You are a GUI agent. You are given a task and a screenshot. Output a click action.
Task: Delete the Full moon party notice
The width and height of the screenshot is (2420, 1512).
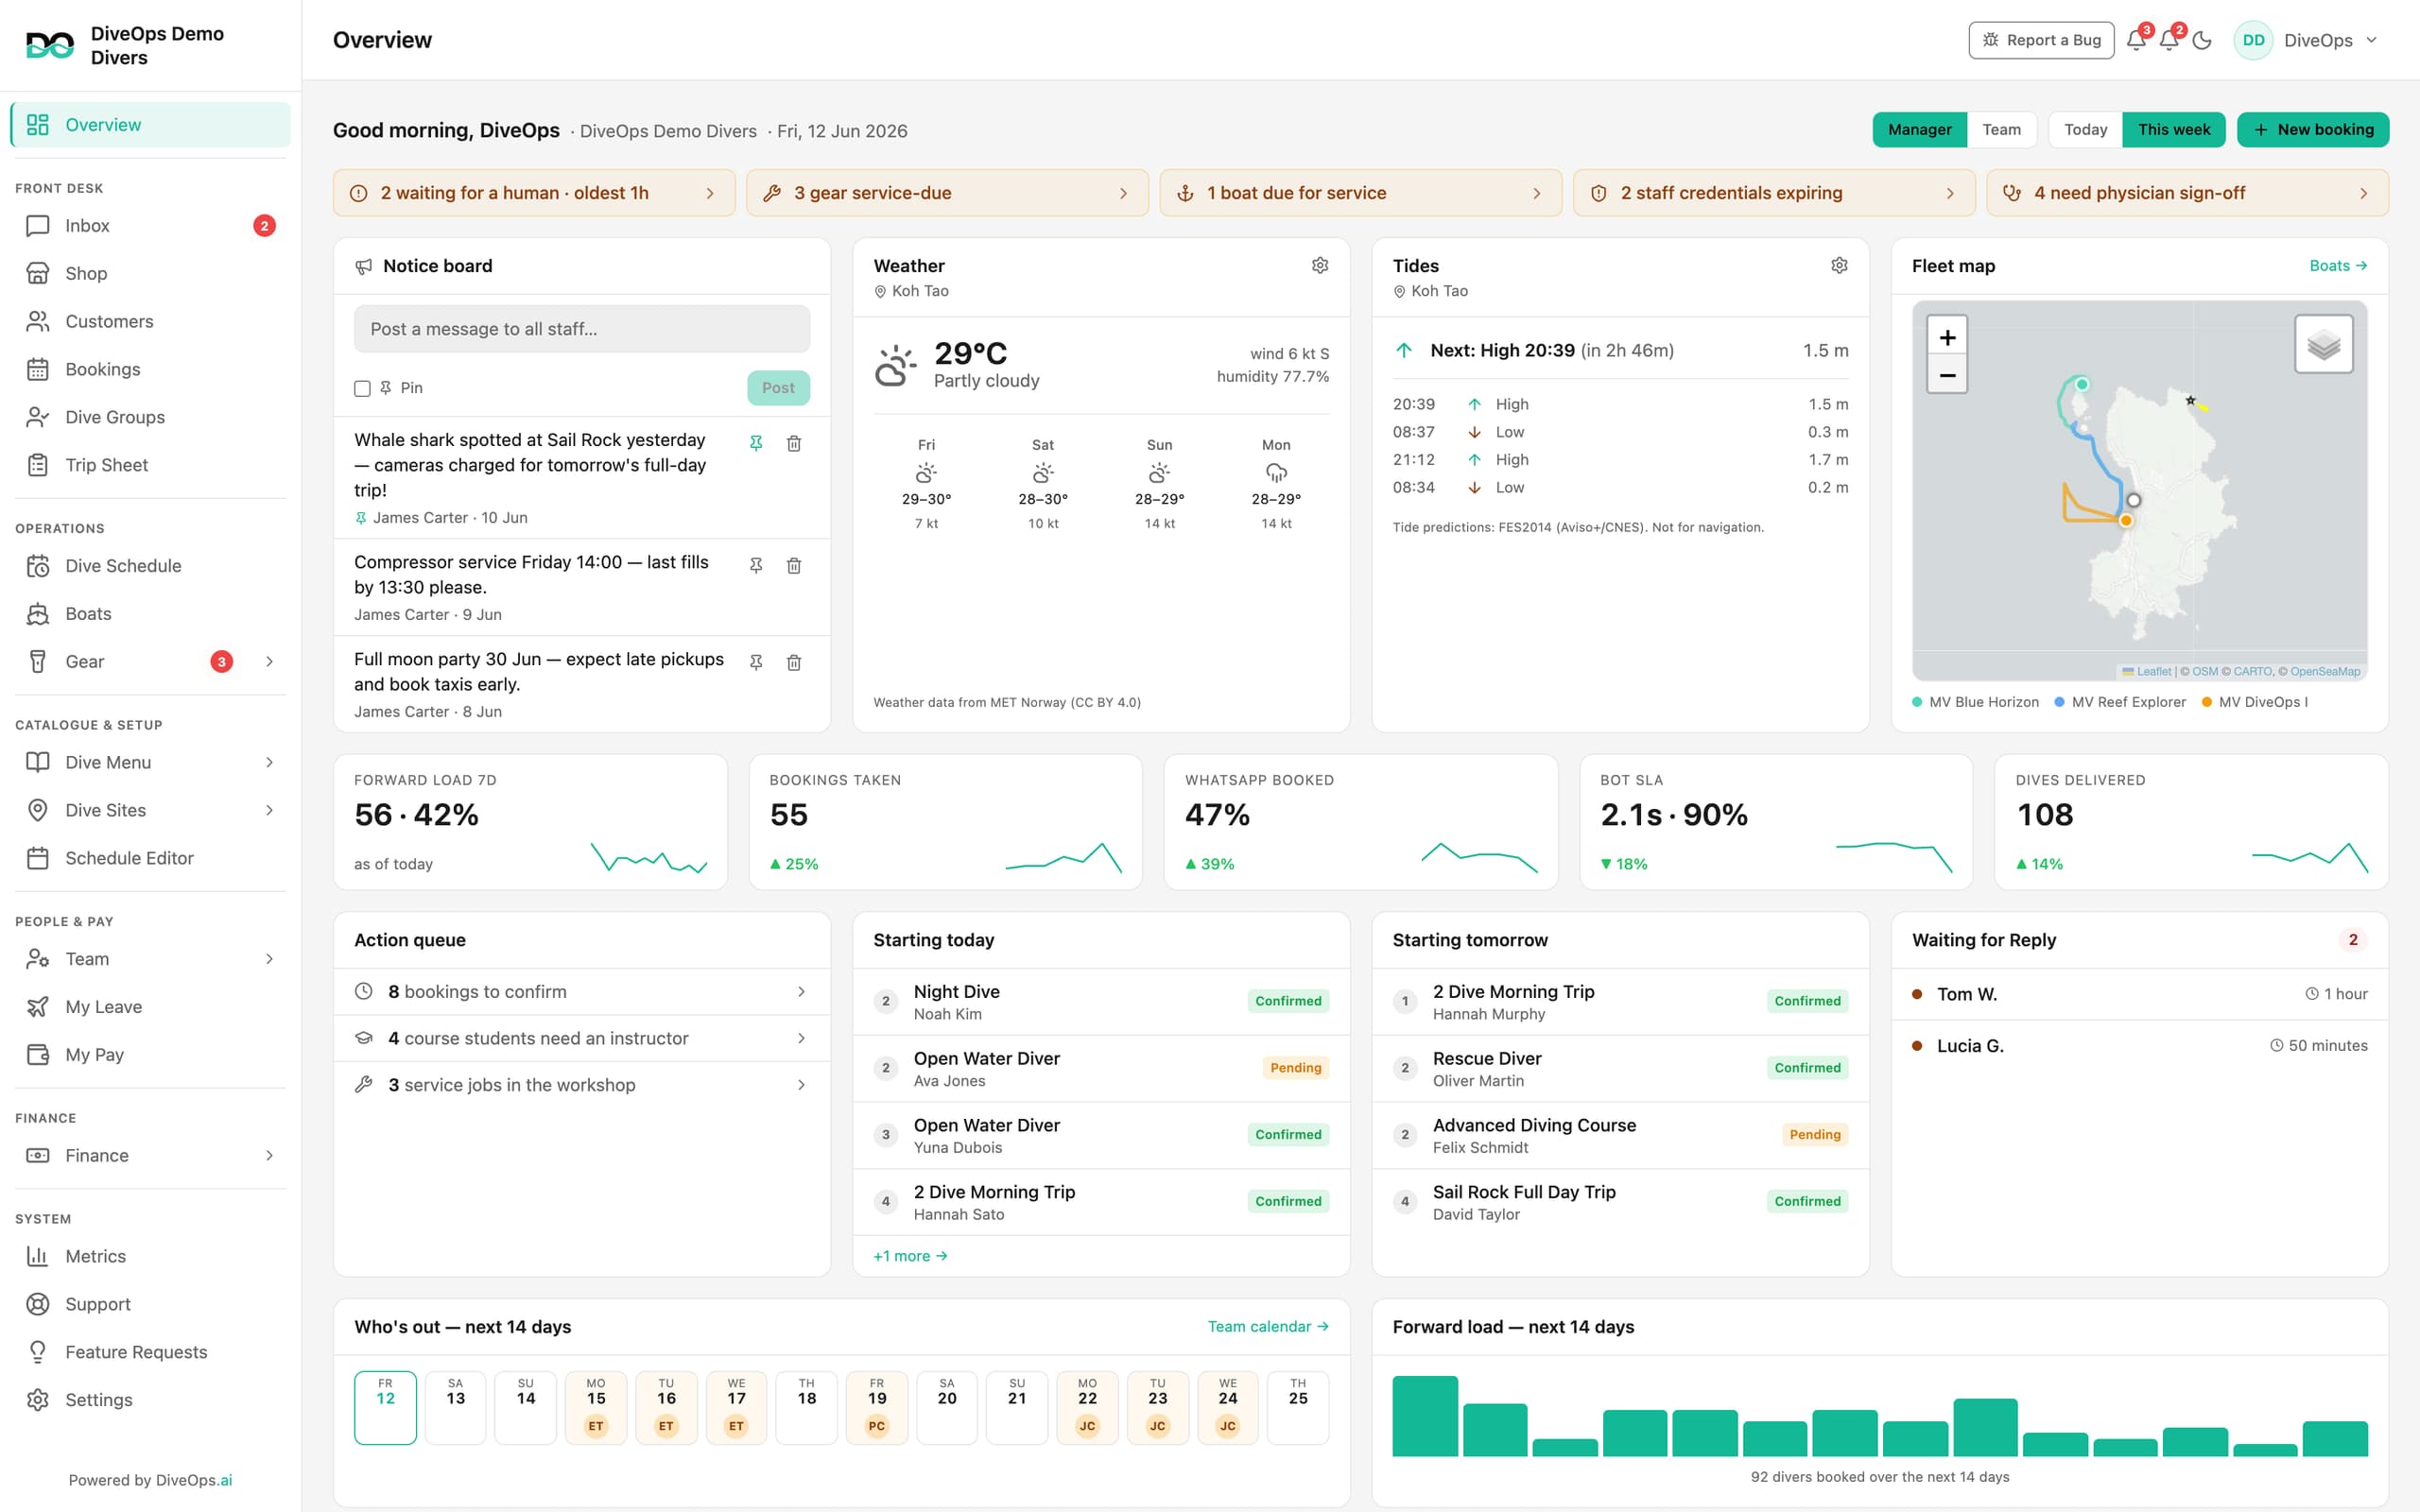coord(794,662)
